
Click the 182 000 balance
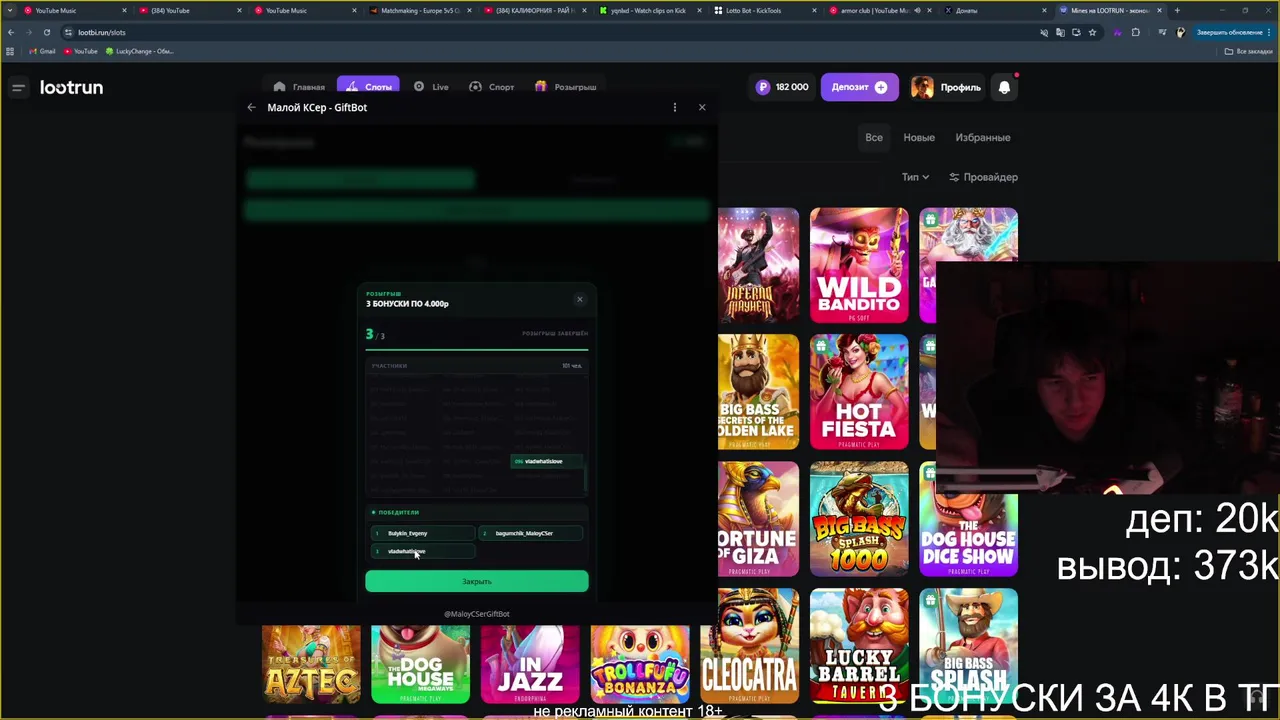(x=782, y=87)
